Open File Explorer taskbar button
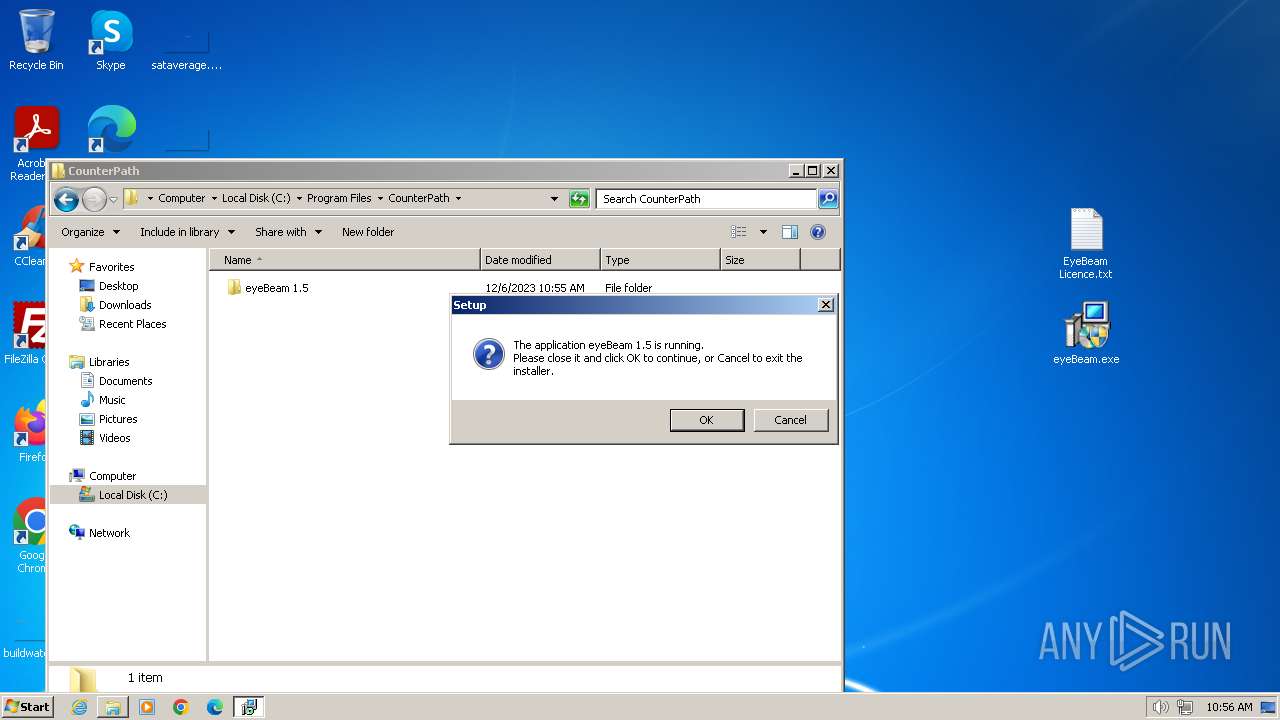 (x=113, y=707)
